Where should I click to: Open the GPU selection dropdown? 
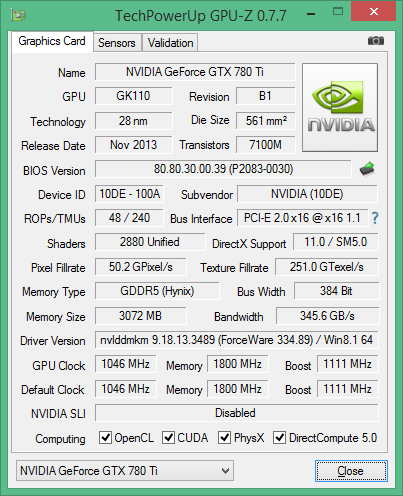pyautogui.click(x=125, y=470)
